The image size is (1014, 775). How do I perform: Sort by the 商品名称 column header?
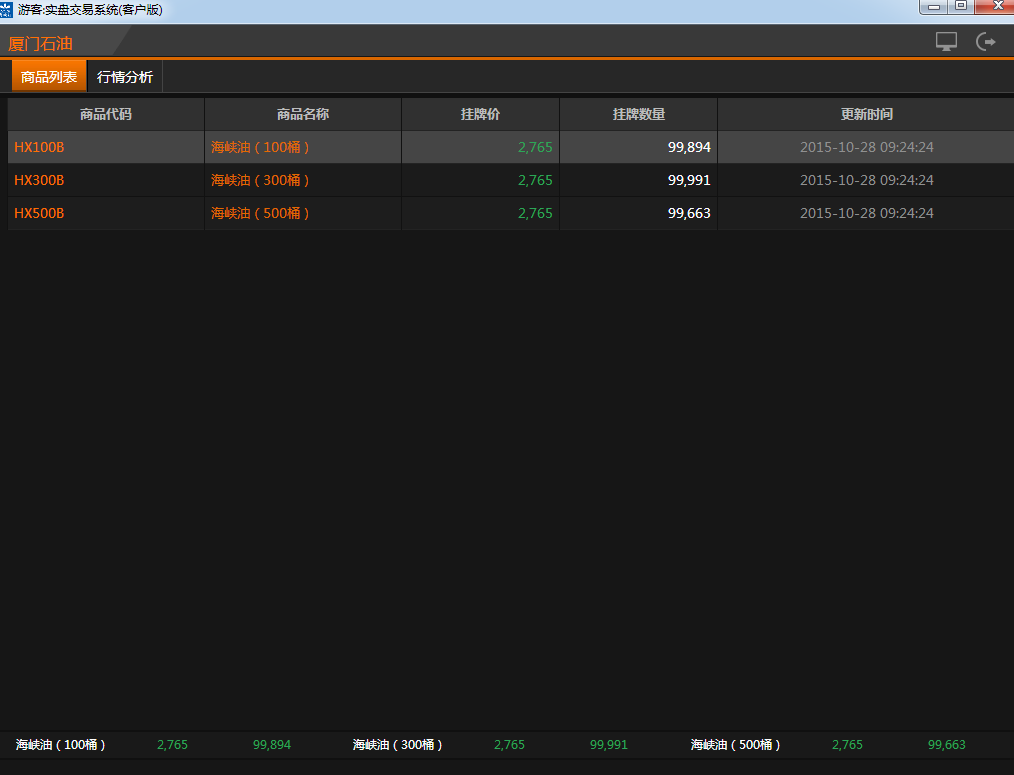tap(303, 114)
